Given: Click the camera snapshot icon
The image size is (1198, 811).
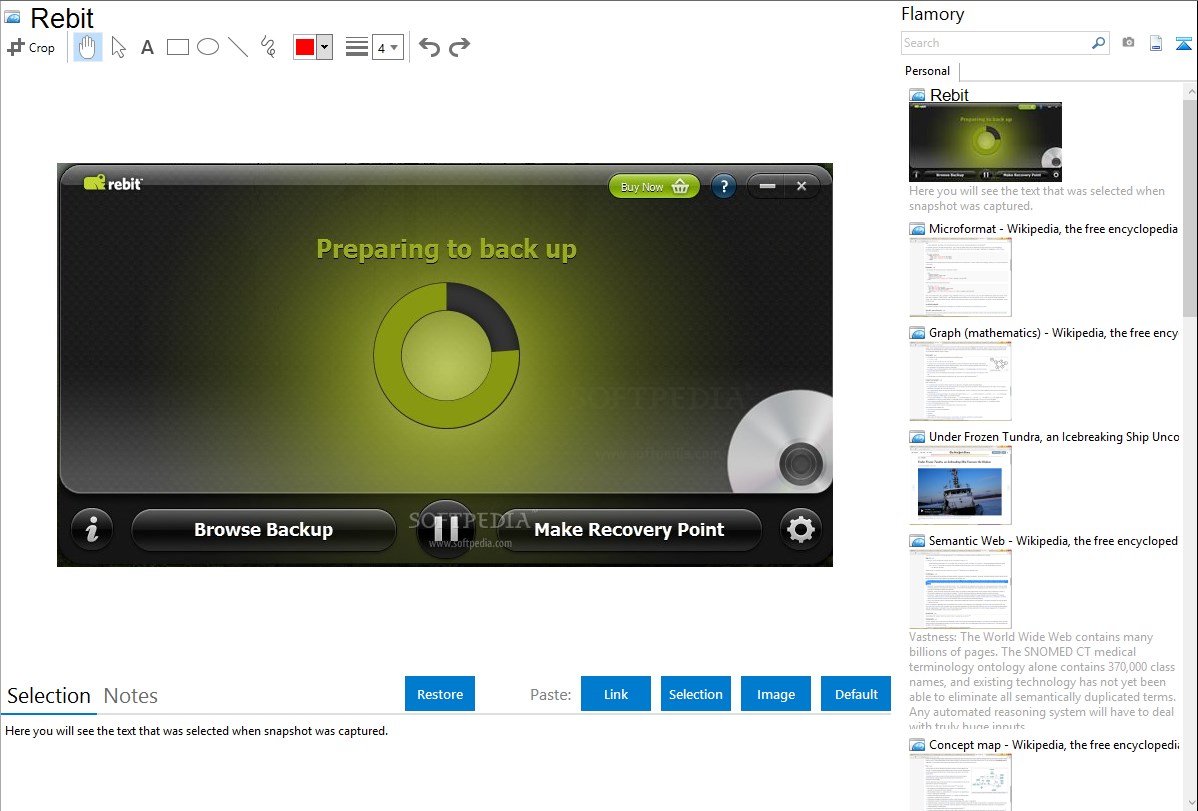Looking at the screenshot, I should pyautogui.click(x=1128, y=43).
